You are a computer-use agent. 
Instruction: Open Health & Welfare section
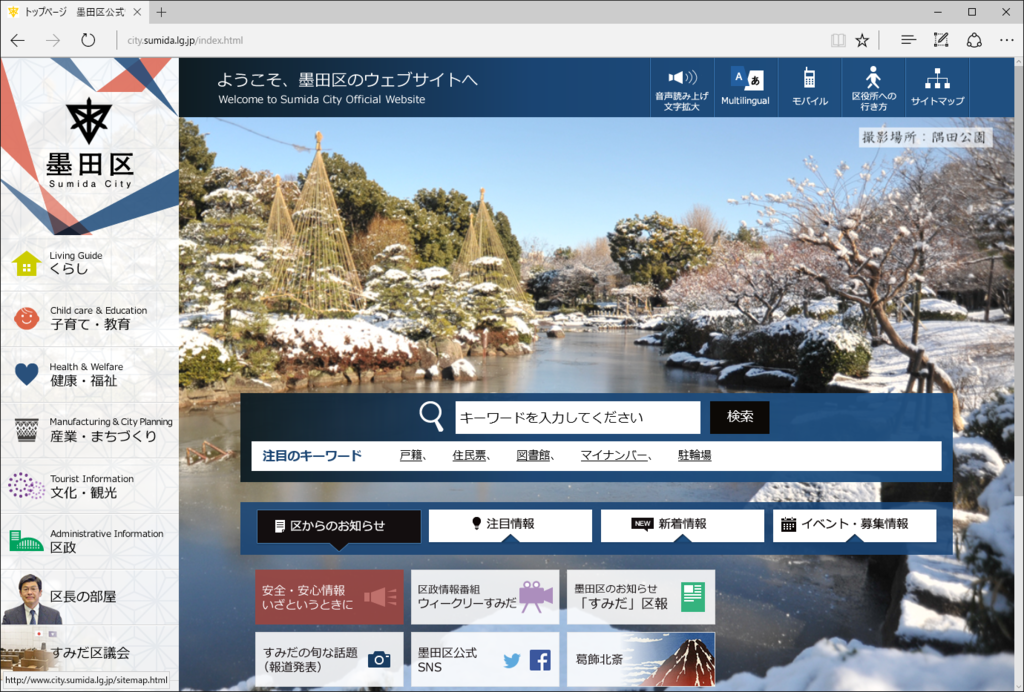89,374
